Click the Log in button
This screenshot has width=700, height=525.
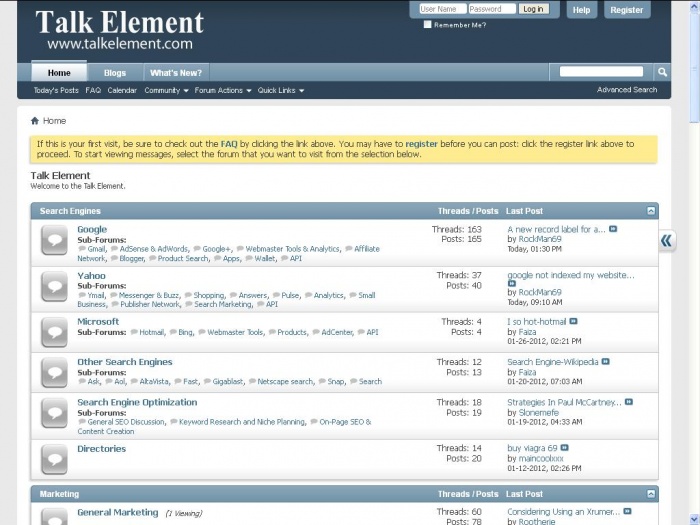pos(533,9)
